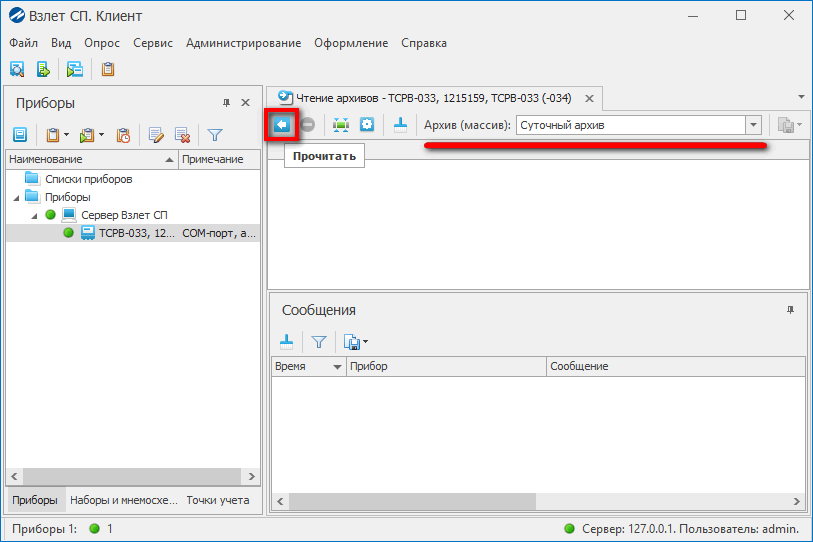This screenshot has height=542, width=813.
Task: Collapse the Приборы tree folder
Action: click(17, 198)
